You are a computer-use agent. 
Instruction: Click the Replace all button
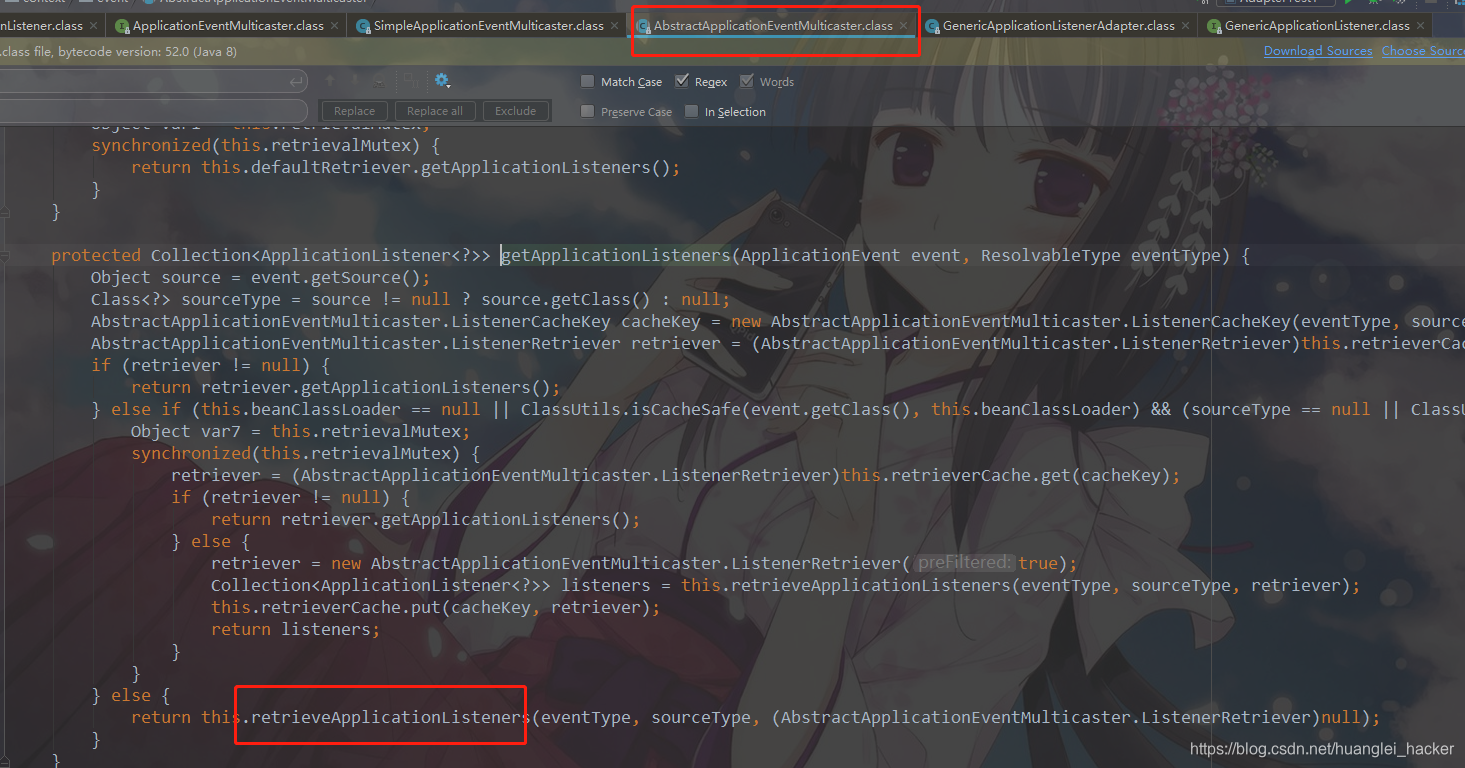coord(435,111)
